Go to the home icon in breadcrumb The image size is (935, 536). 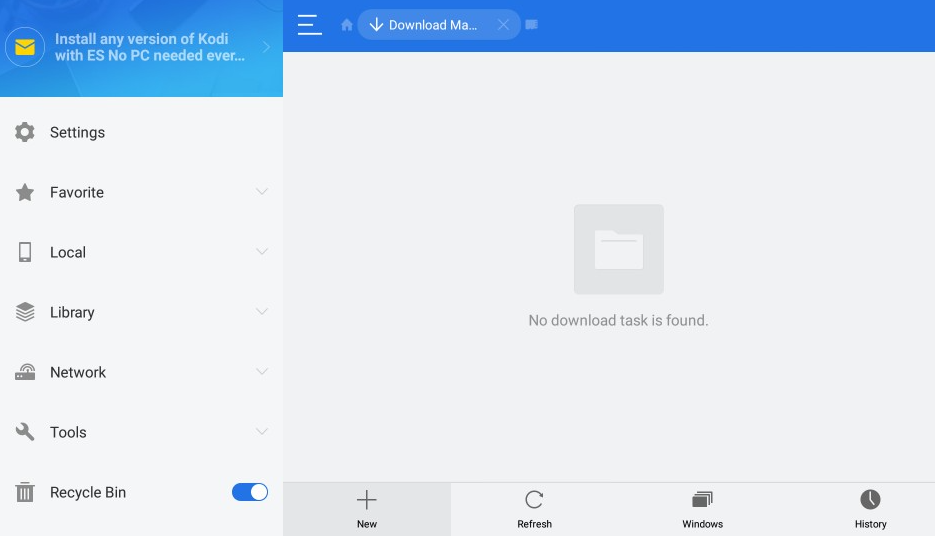(x=347, y=25)
